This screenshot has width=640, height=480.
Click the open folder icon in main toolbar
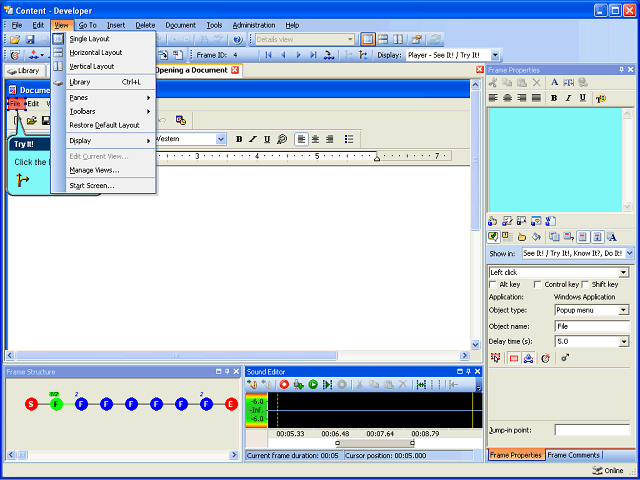click(15, 40)
